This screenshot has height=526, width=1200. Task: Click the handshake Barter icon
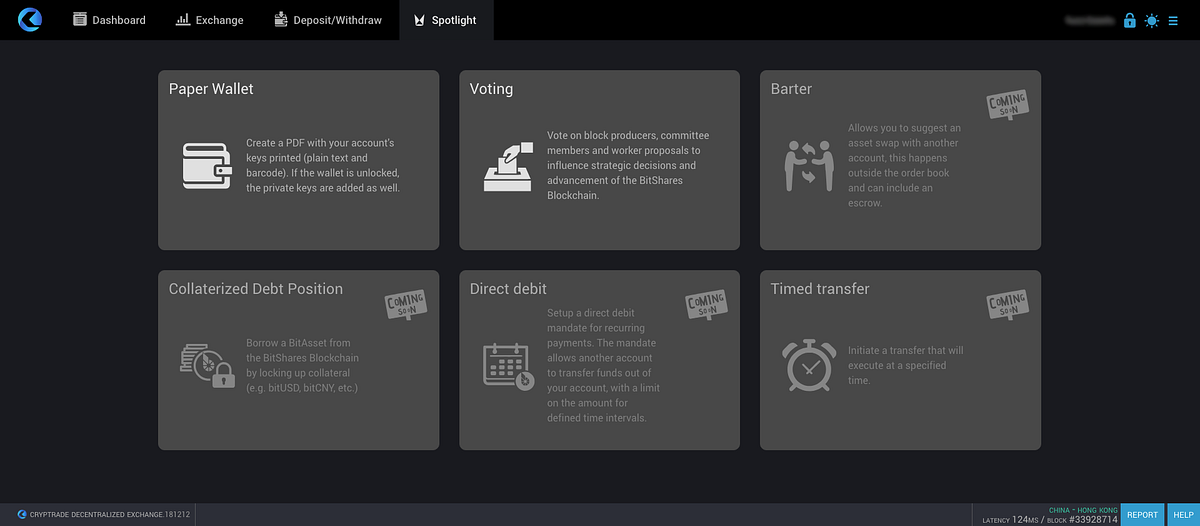coord(809,166)
